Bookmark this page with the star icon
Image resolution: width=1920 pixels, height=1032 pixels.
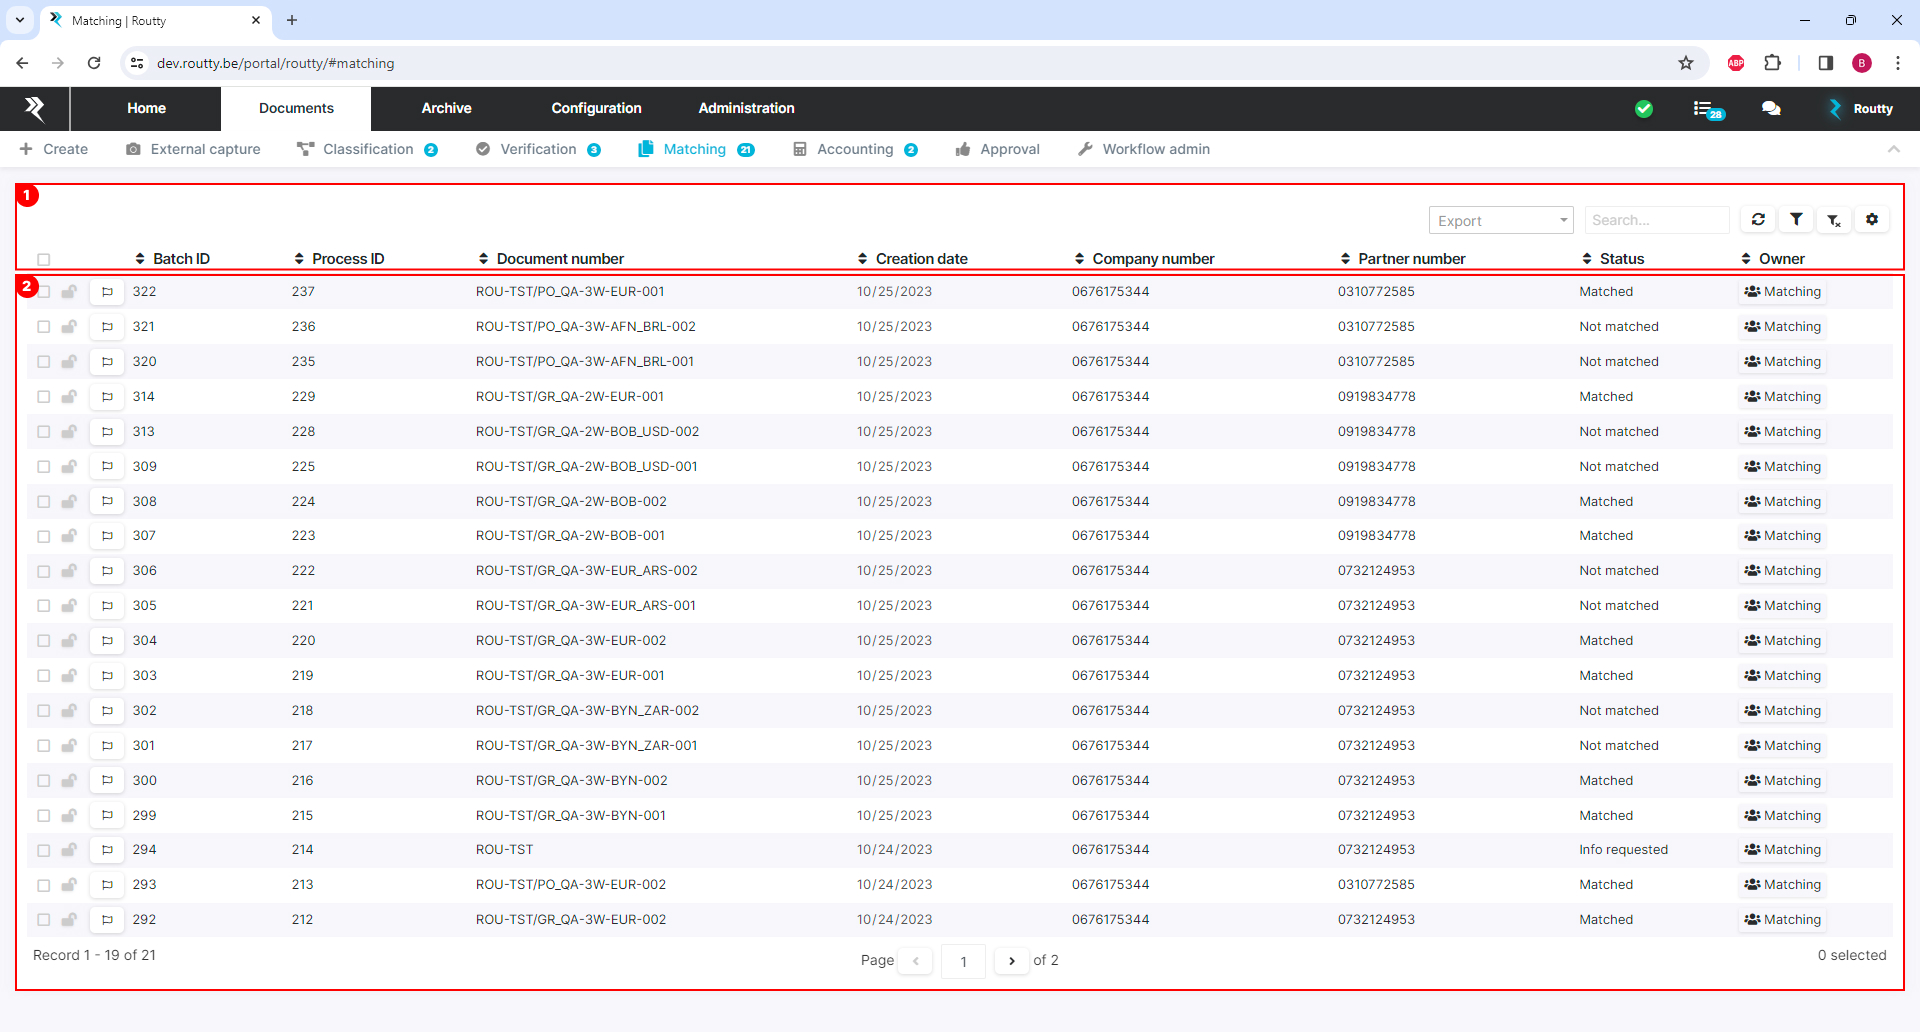point(1686,63)
